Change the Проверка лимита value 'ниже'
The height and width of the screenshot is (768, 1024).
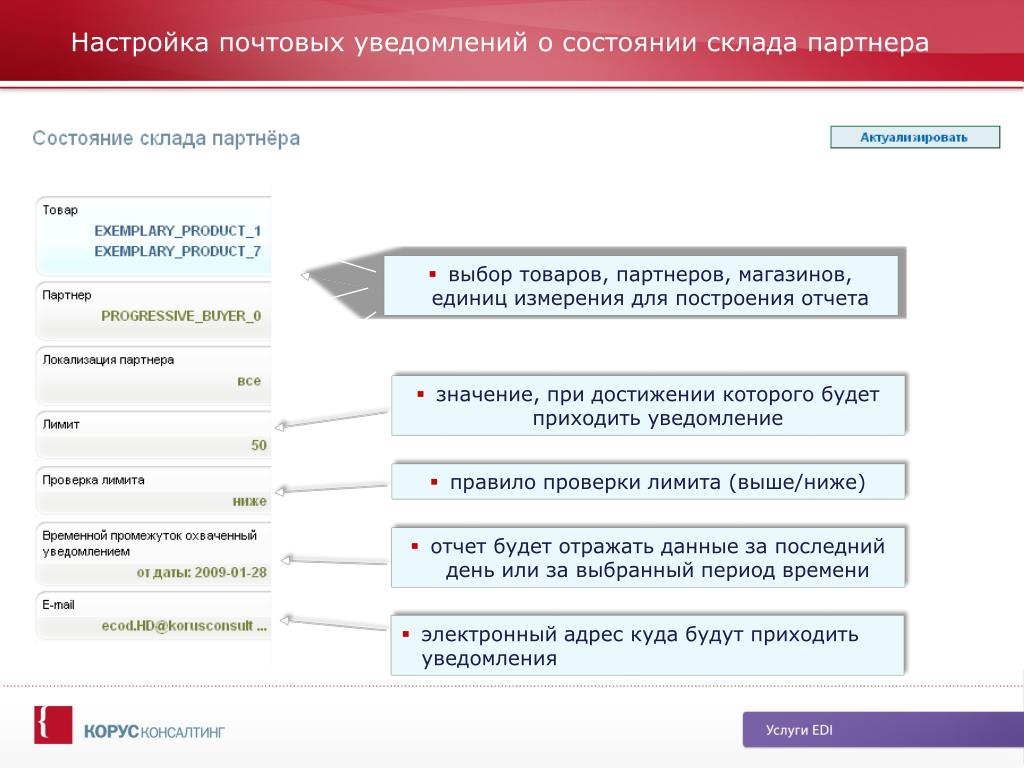coord(249,501)
